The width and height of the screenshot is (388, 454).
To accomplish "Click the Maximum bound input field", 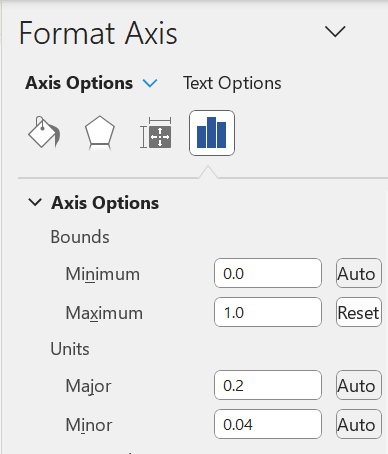I will (268, 312).
